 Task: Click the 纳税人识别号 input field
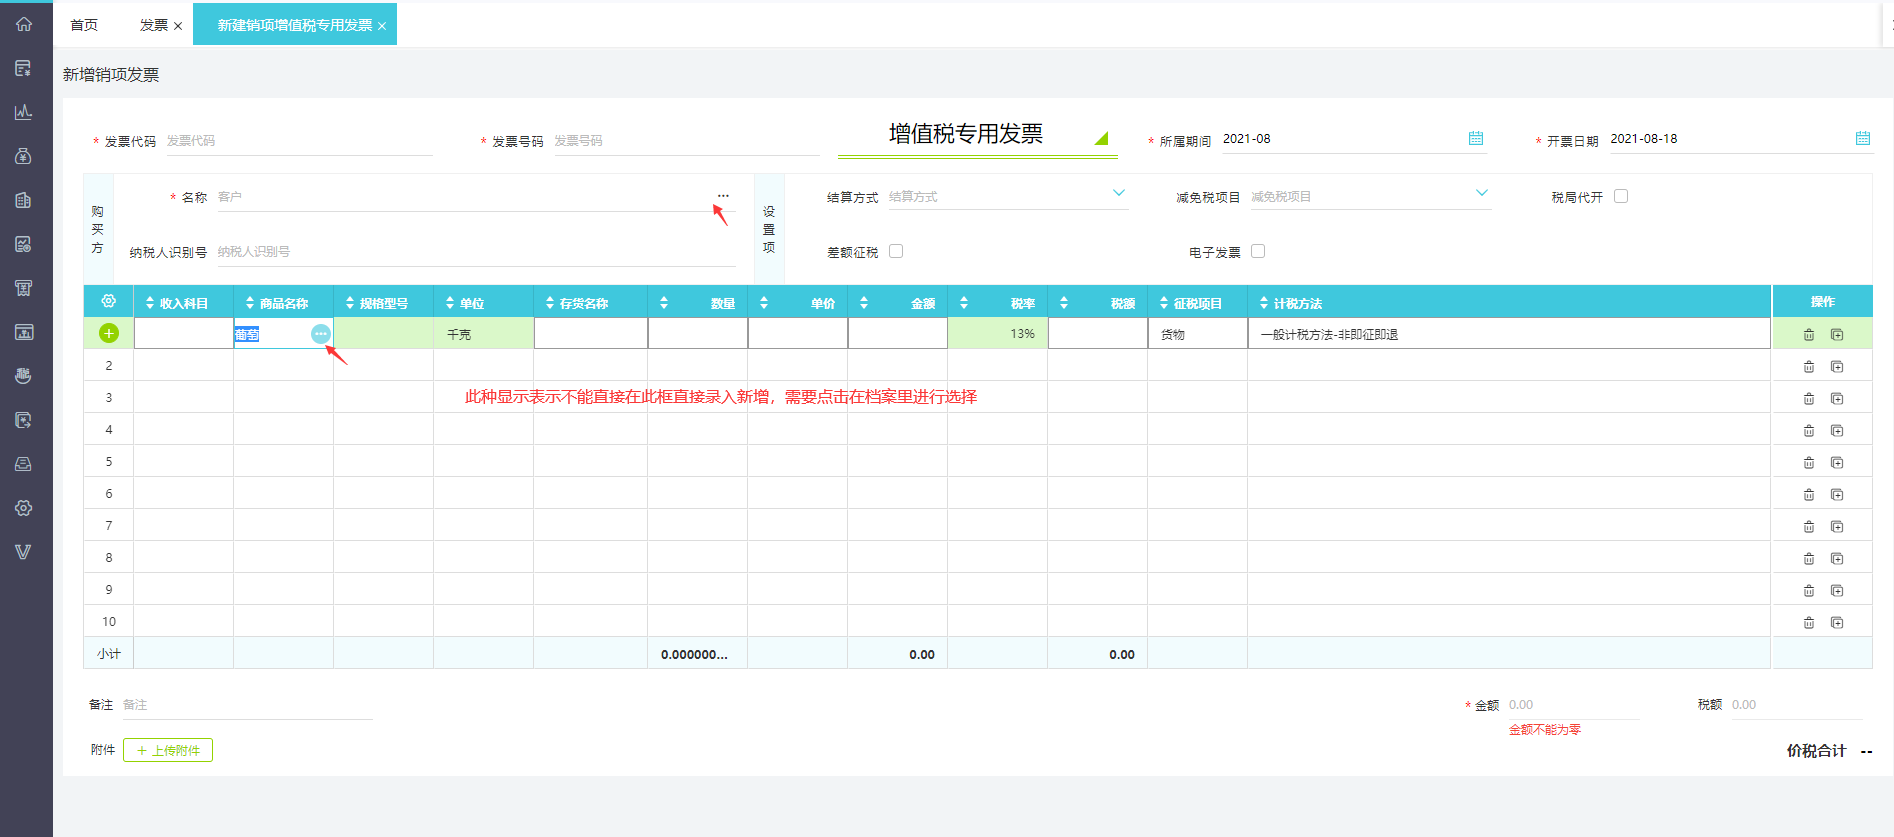pos(475,252)
